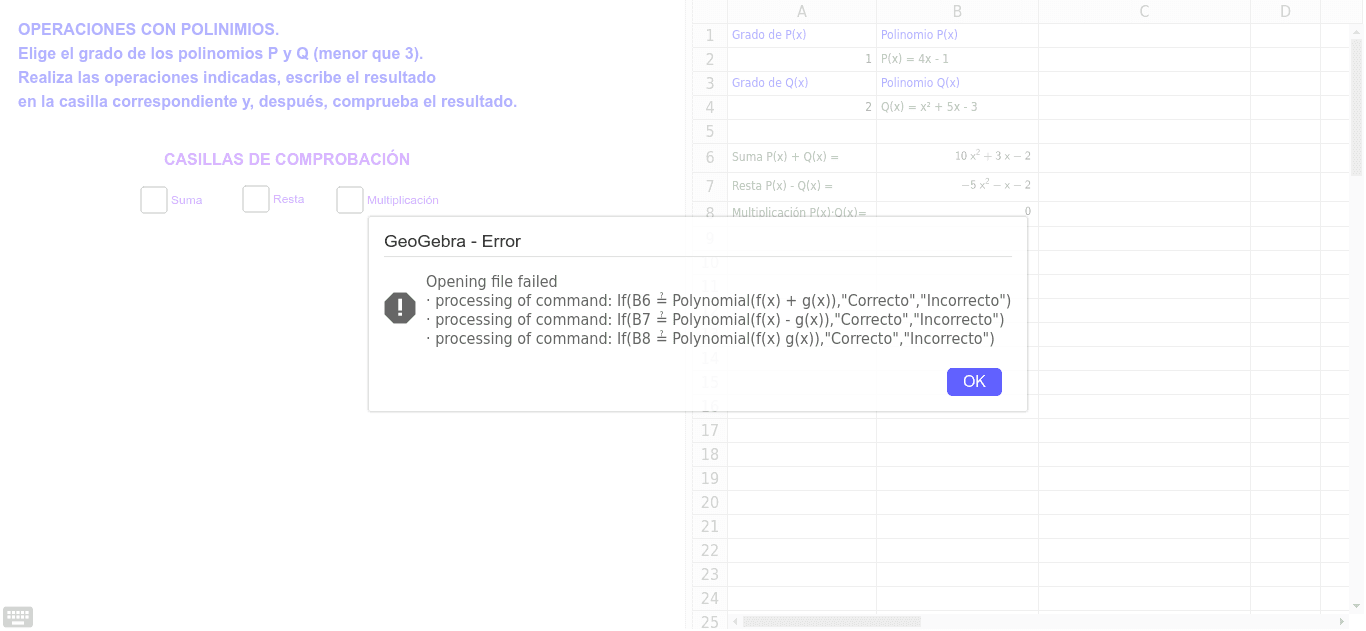
Task: Click 'OPERACIONES CON POLINIMIOS.' title text
Action: [148, 30]
